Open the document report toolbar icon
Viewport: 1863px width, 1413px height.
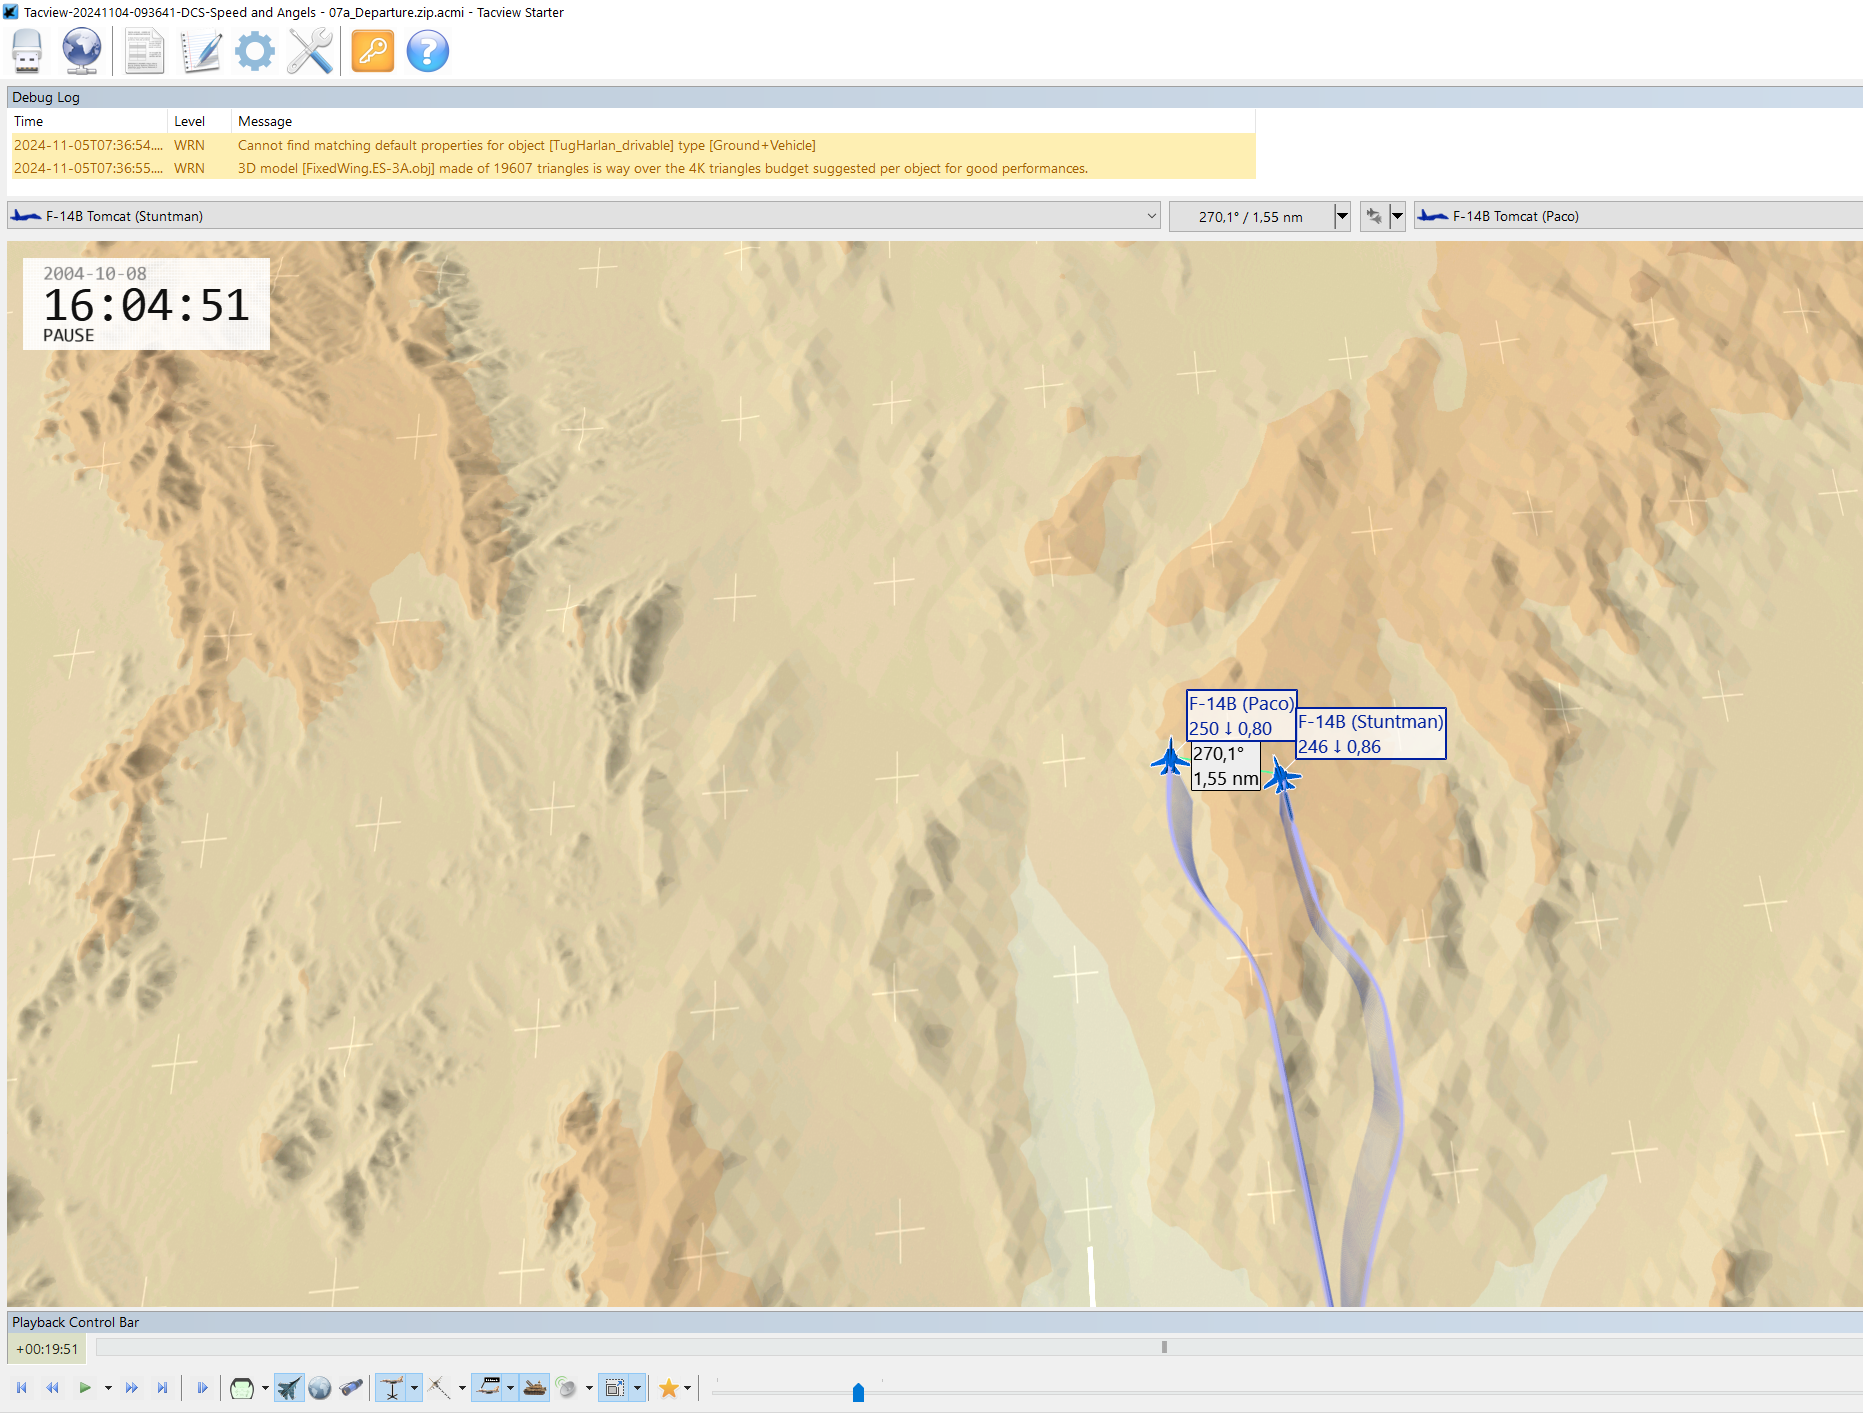[144, 51]
